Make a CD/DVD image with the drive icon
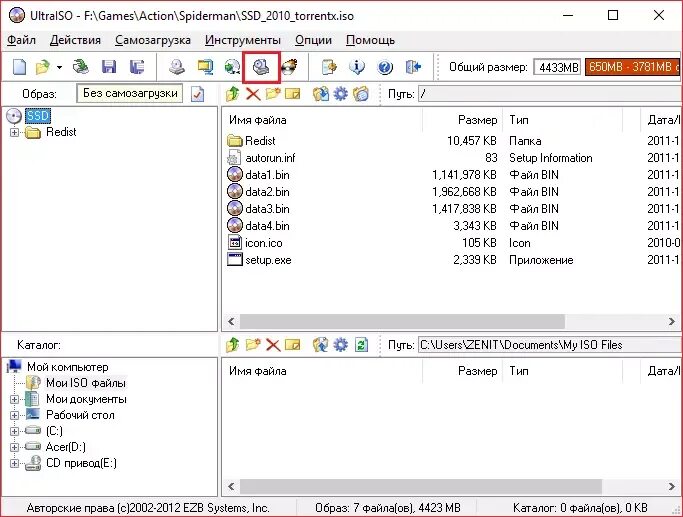This screenshot has height=517, width=683. tap(177, 67)
